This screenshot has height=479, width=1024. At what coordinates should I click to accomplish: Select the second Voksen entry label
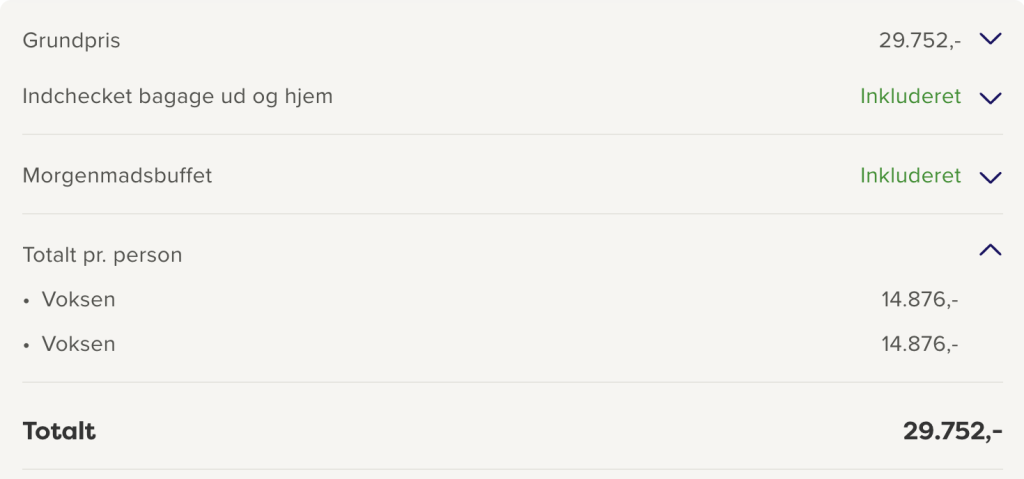click(78, 344)
